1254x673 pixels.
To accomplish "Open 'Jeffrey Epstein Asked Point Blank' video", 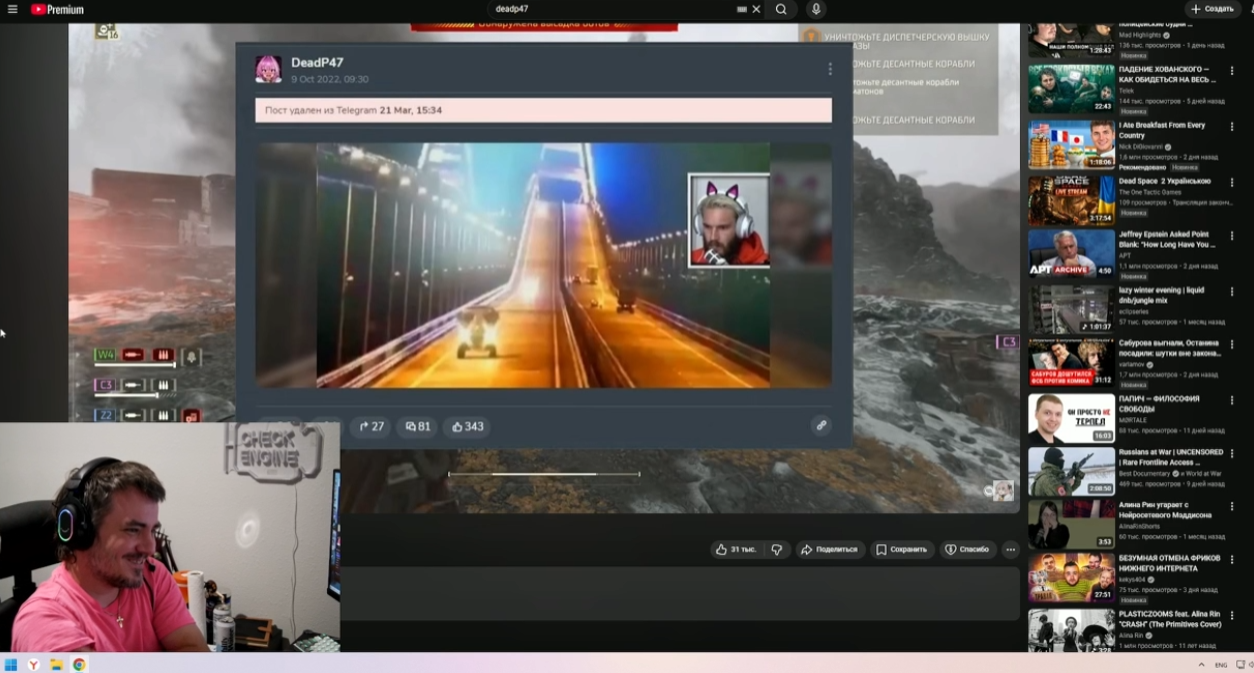I will [x=1167, y=239].
